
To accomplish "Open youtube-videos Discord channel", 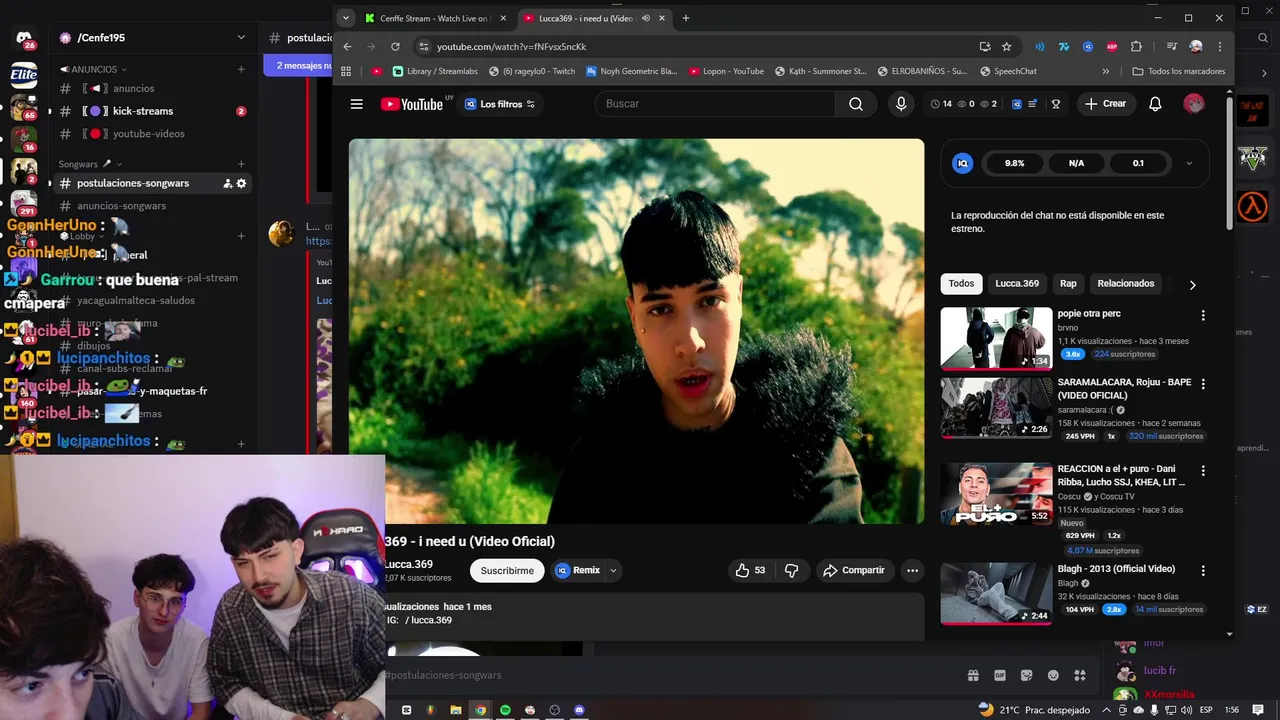I will coord(150,134).
